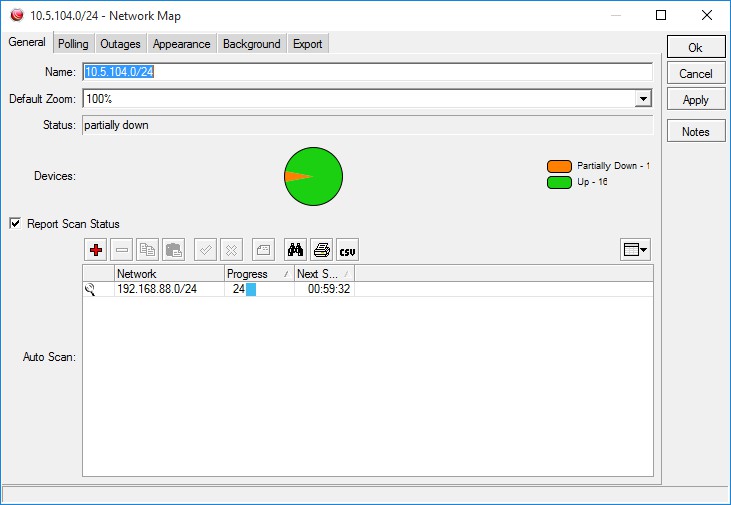Click the checkmark Enable icon

pyautogui.click(x=206, y=250)
